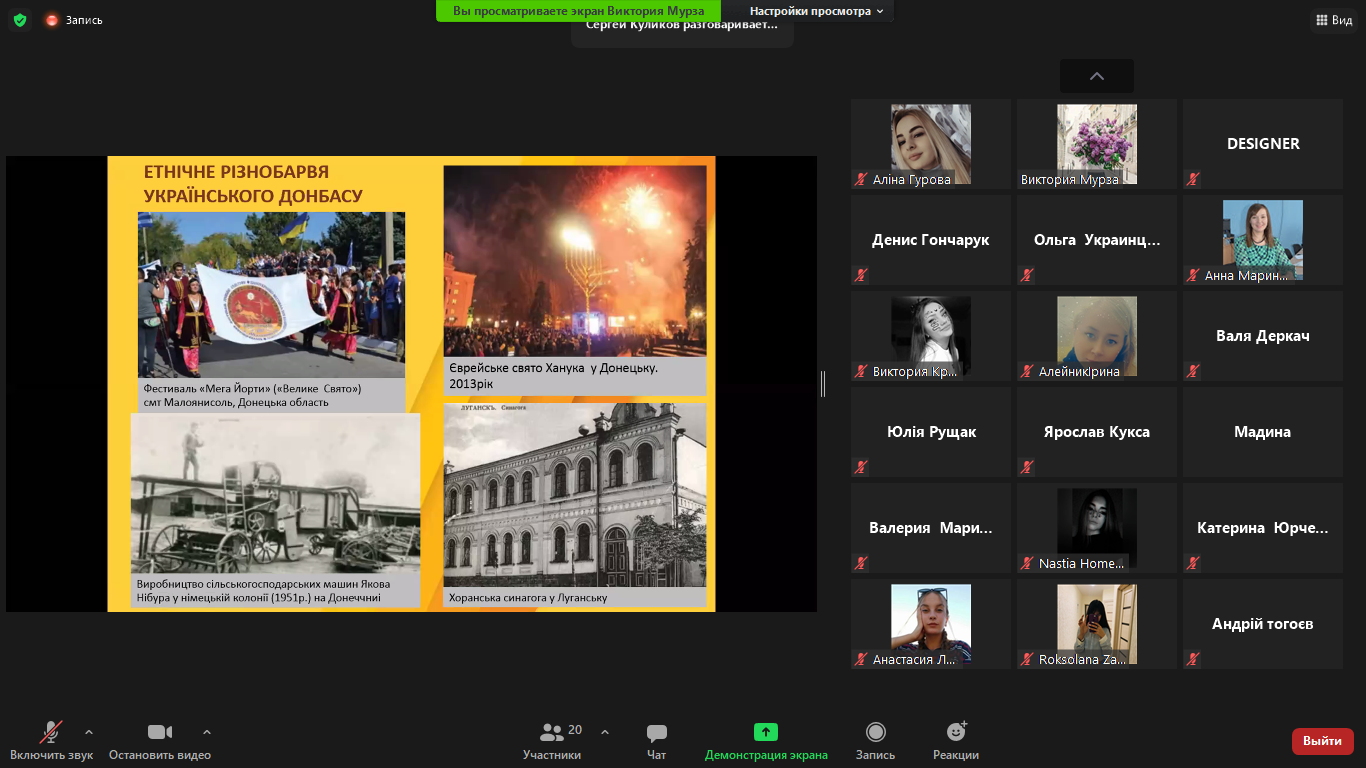Open the Настройки просмотра dropdown
Screen dimensions: 1366x768
point(816,11)
